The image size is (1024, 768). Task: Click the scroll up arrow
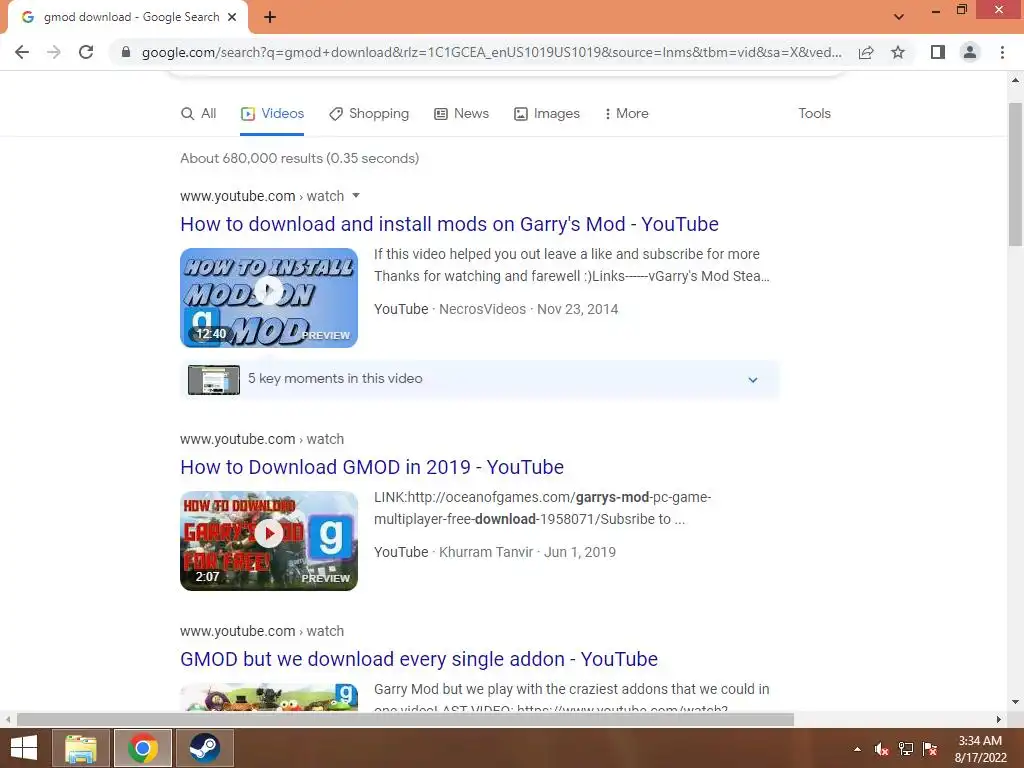pos(1015,80)
